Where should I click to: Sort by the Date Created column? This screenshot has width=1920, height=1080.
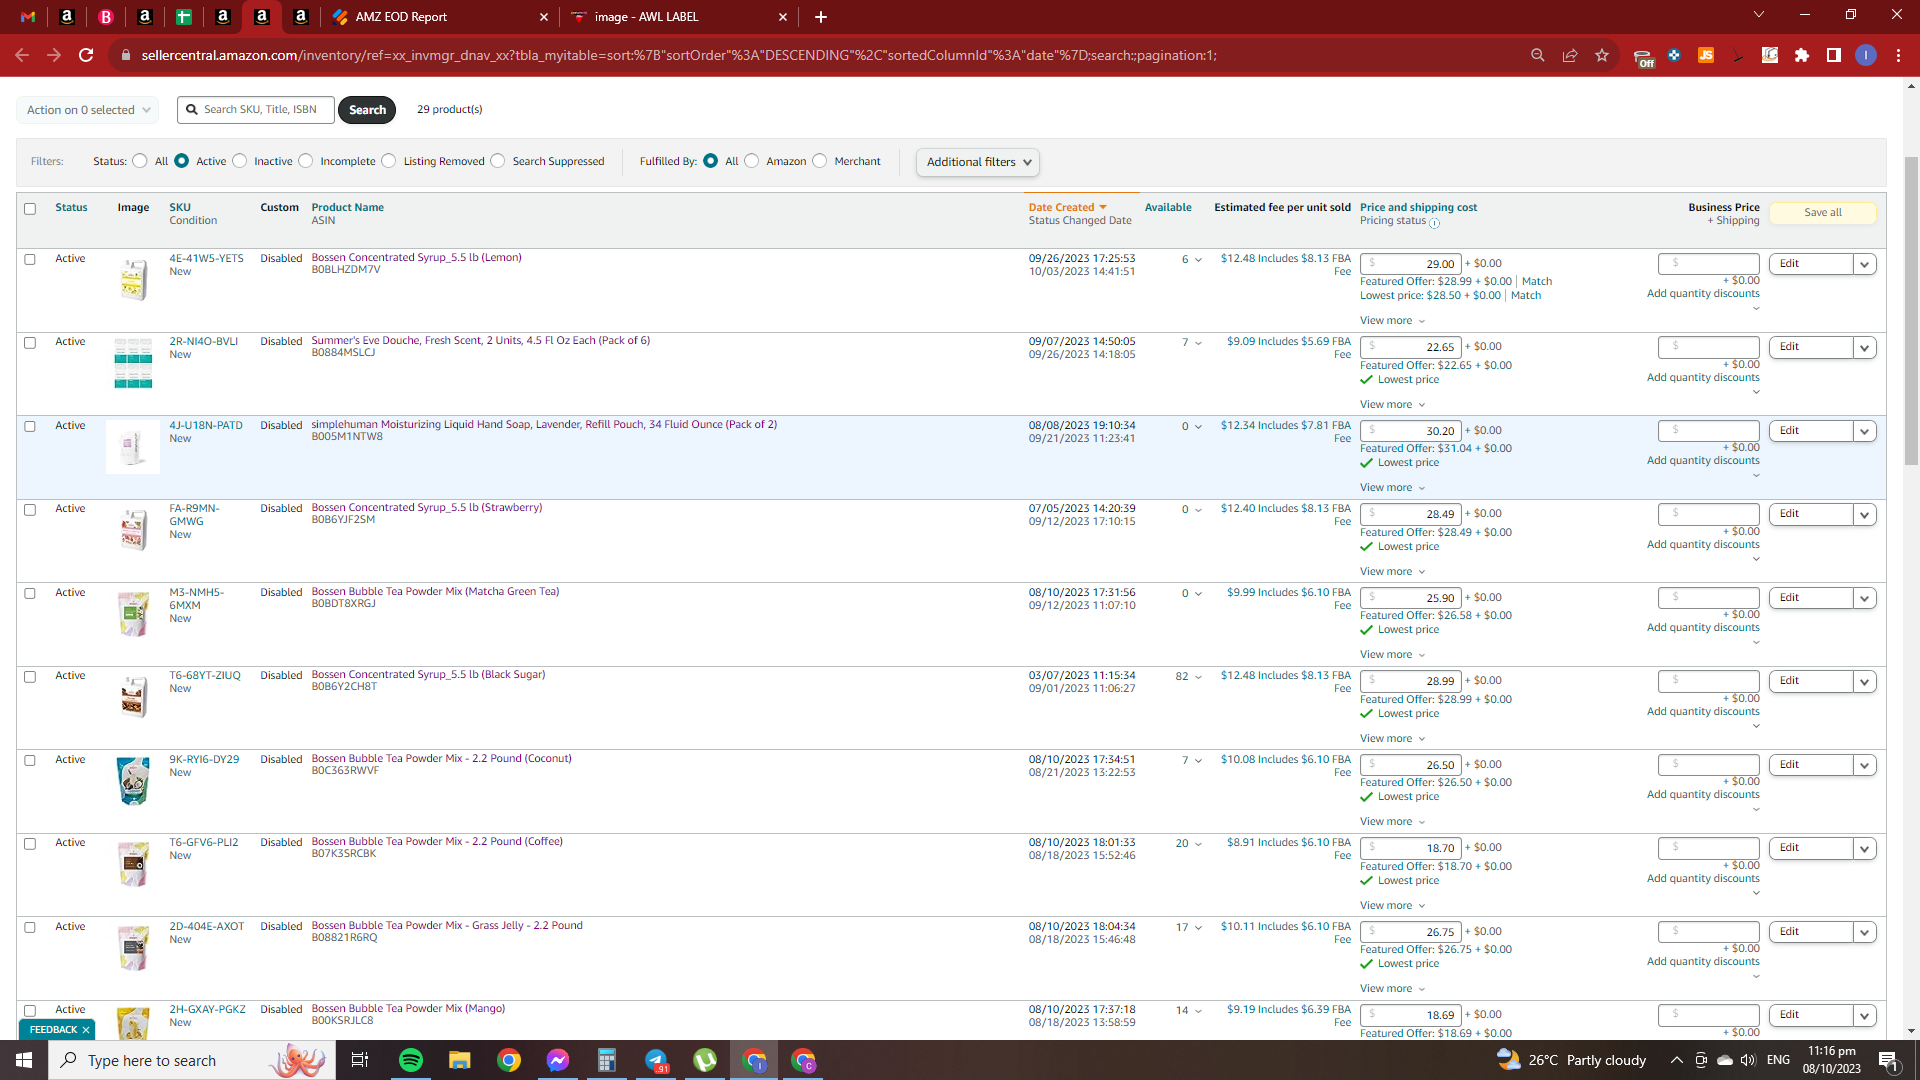pos(1067,208)
